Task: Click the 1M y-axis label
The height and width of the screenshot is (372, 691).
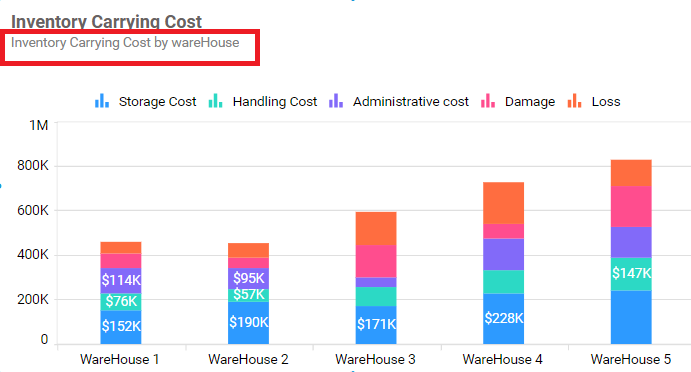Action: click(39, 126)
